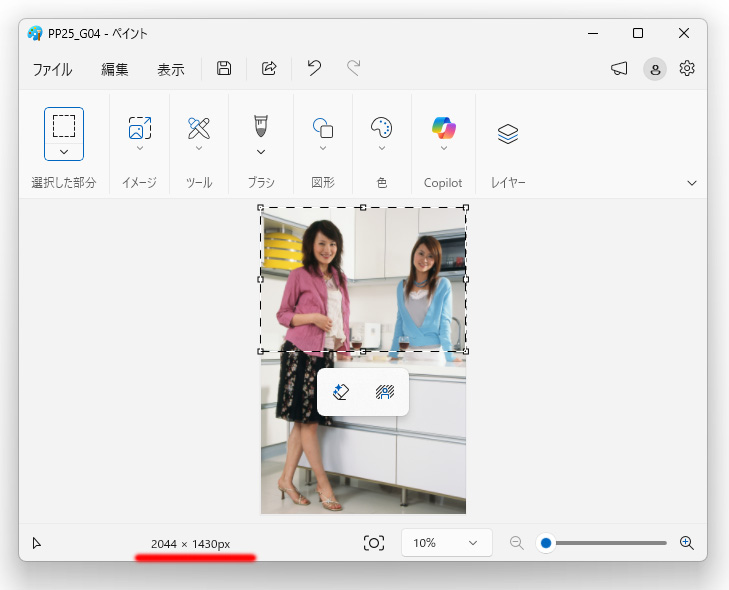The height and width of the screenshot is (590, 729).
Task: Share the image via share icon
Action: tap(269, 68)
